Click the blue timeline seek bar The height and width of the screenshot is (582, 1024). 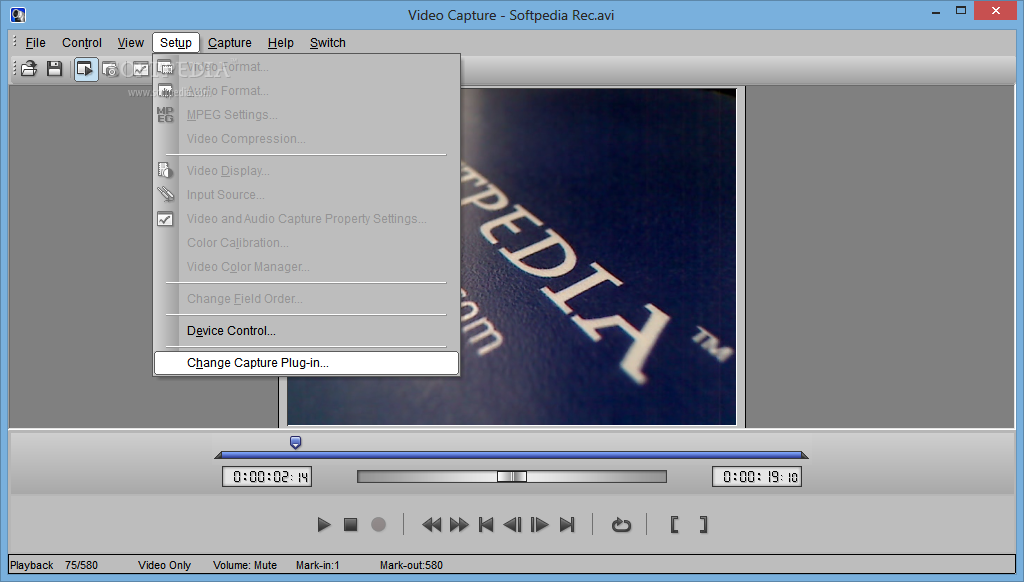pyautogui.click(x=511, y=455)
